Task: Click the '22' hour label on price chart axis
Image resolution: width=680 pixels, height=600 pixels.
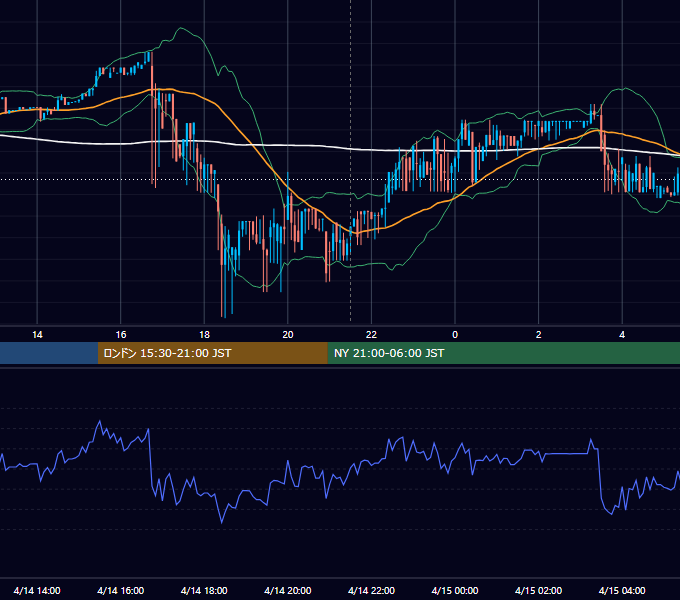Action: click(x=371, y=335)
